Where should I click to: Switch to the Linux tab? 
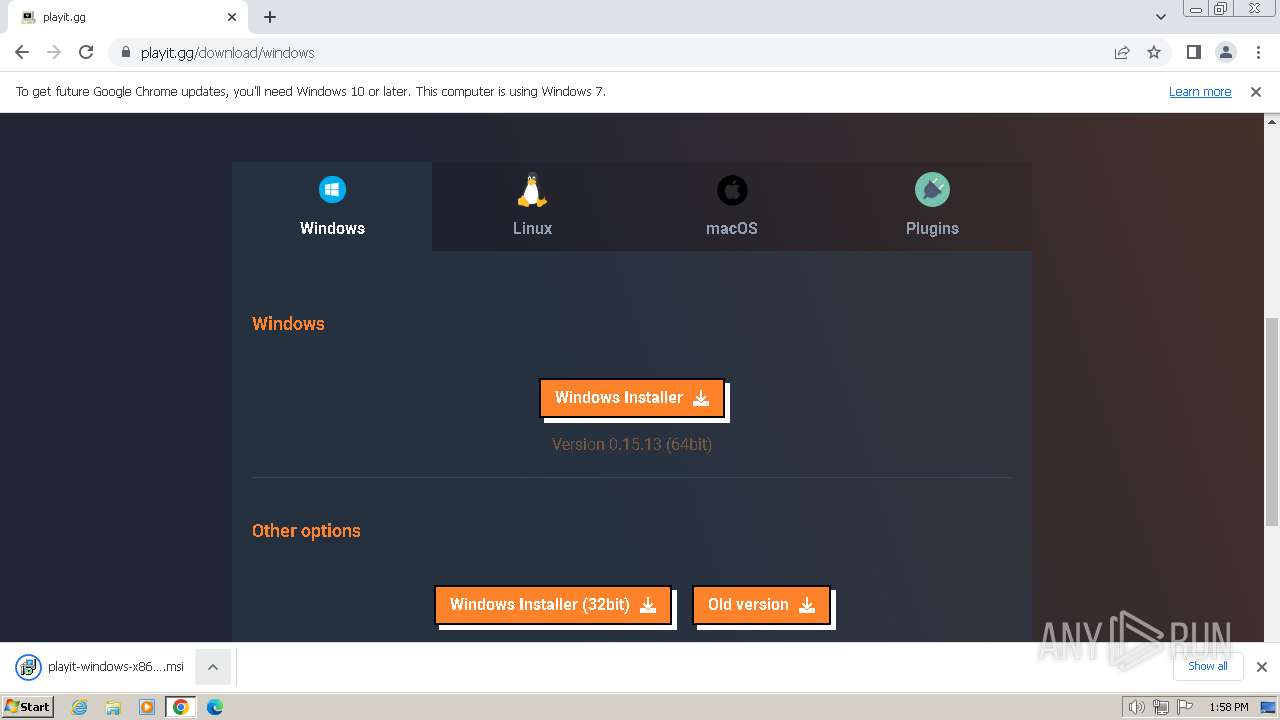(x=532, y=206)
